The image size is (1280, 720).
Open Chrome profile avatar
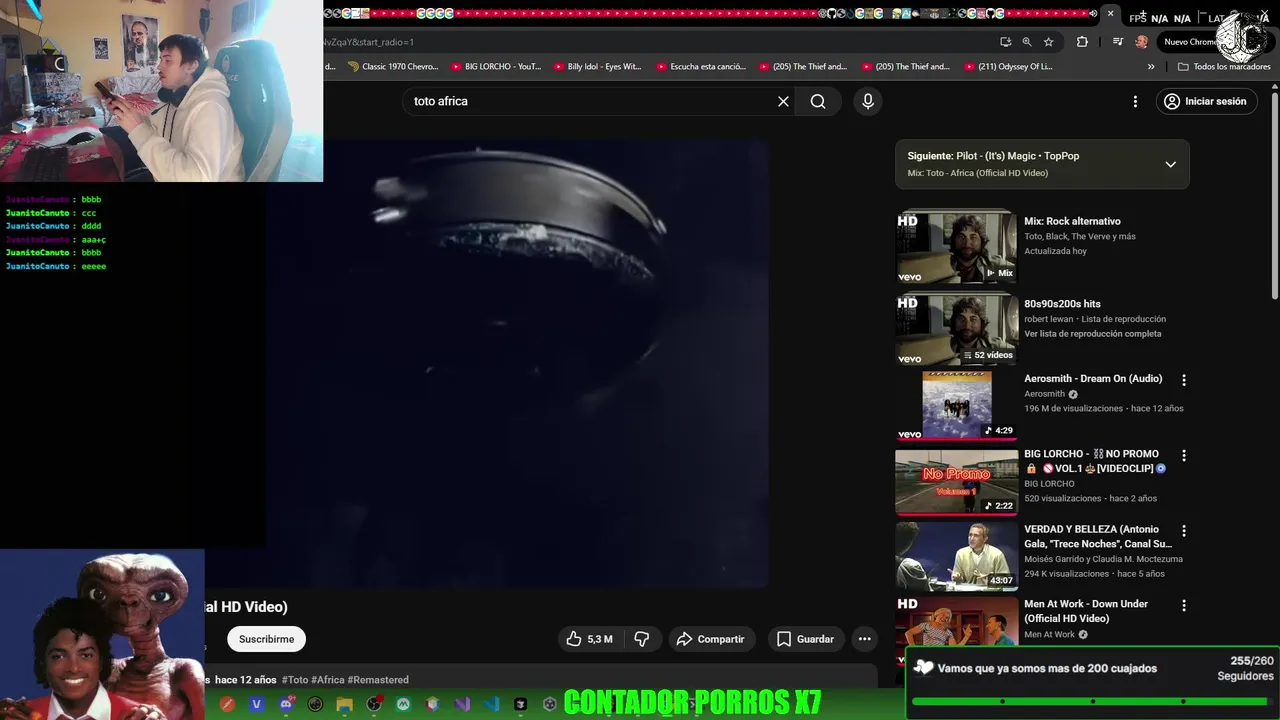pos(1142,42)
